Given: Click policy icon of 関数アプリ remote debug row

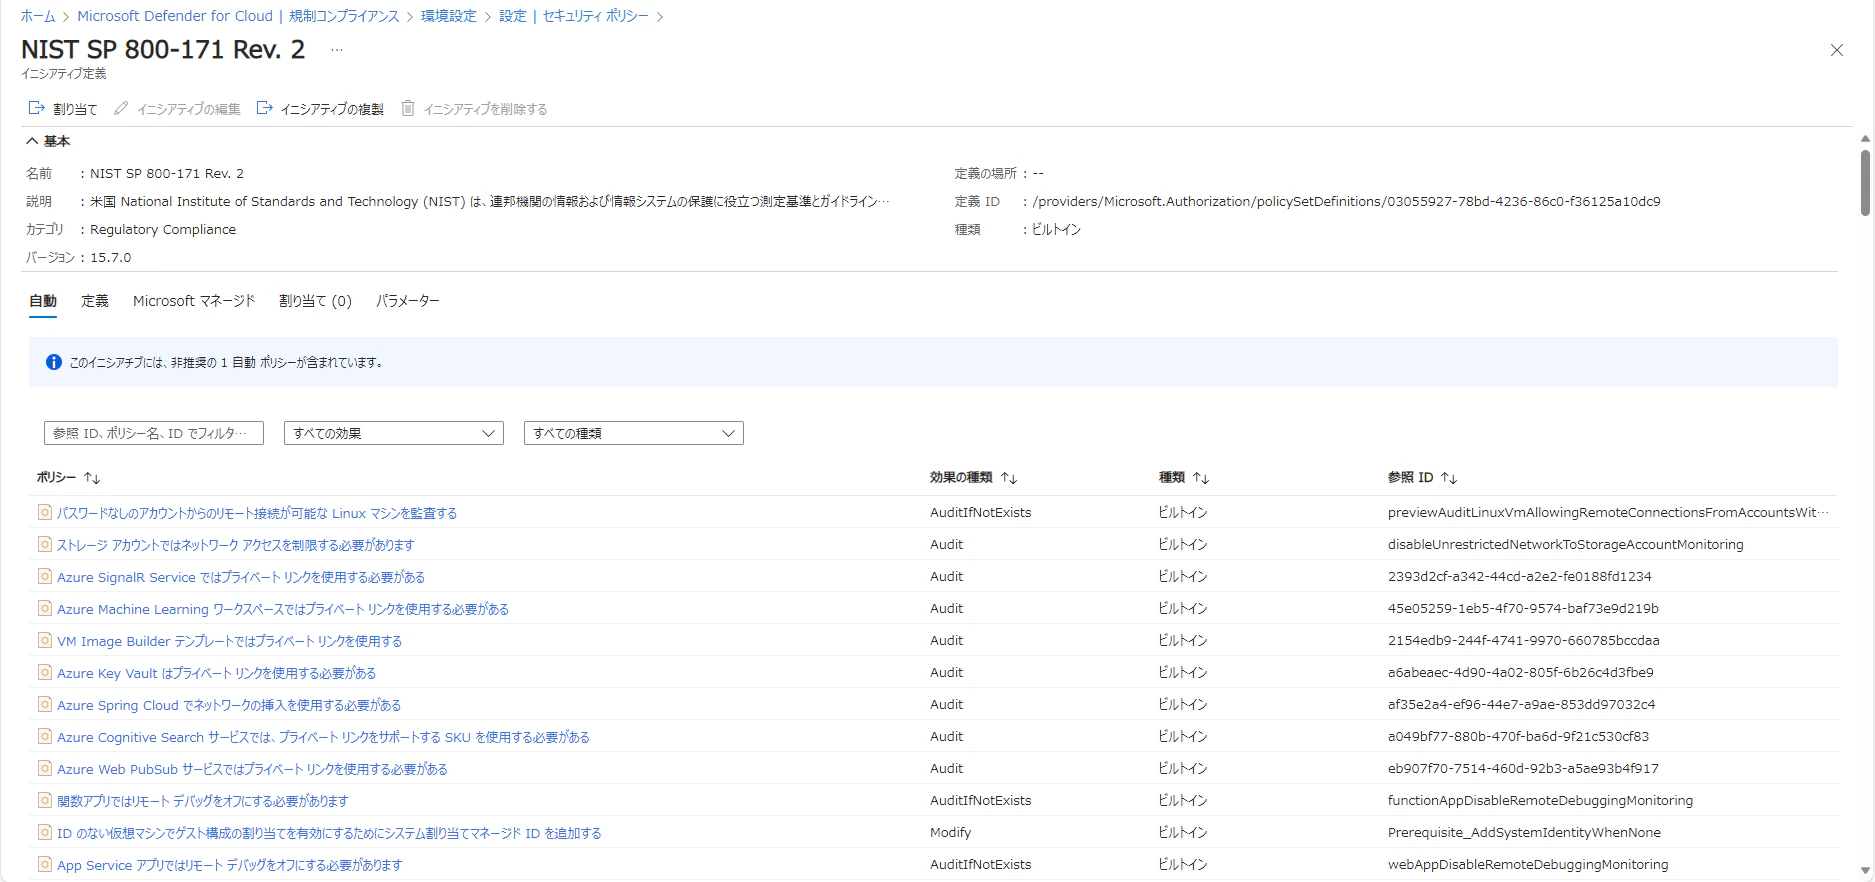Looking at the screenshot, I should (x=45, y=800).
